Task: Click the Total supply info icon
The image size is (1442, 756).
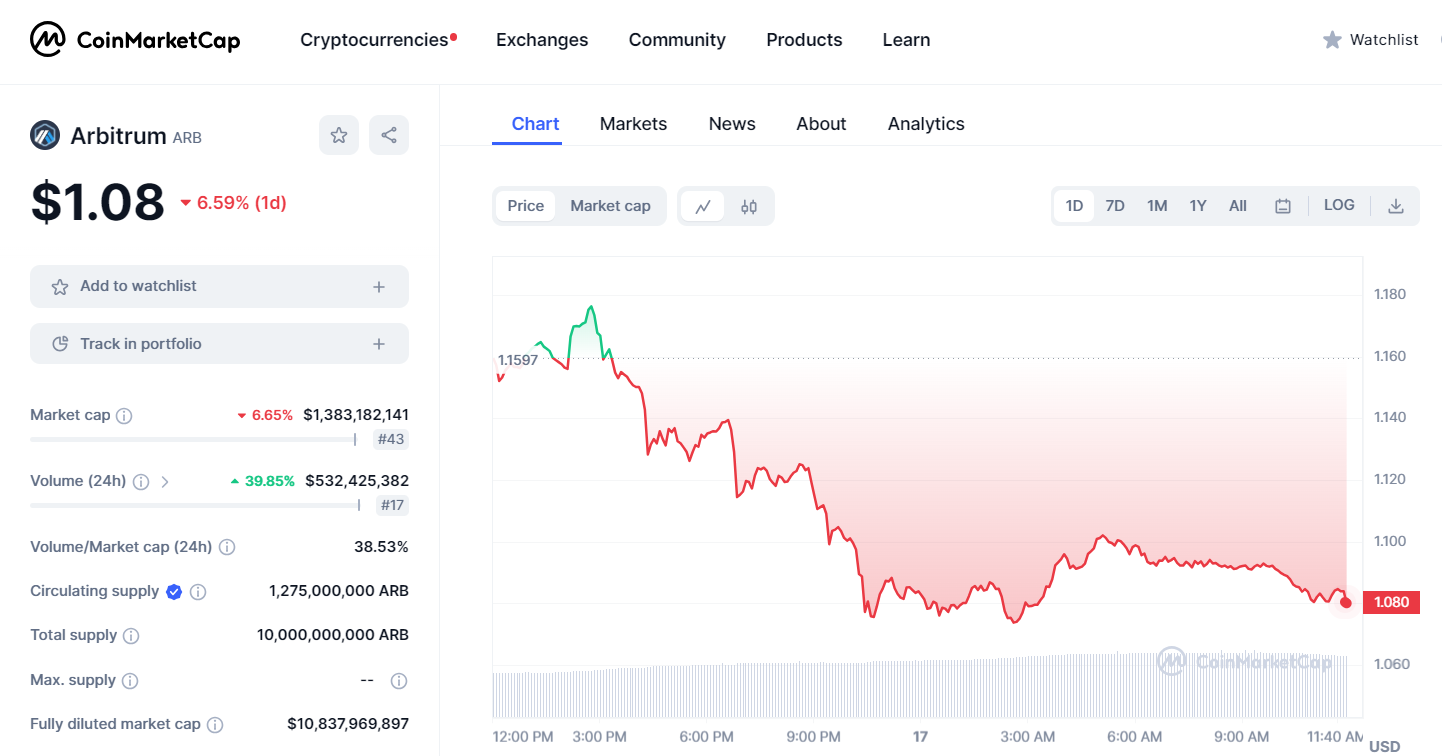Action: (x=131, y=635)
